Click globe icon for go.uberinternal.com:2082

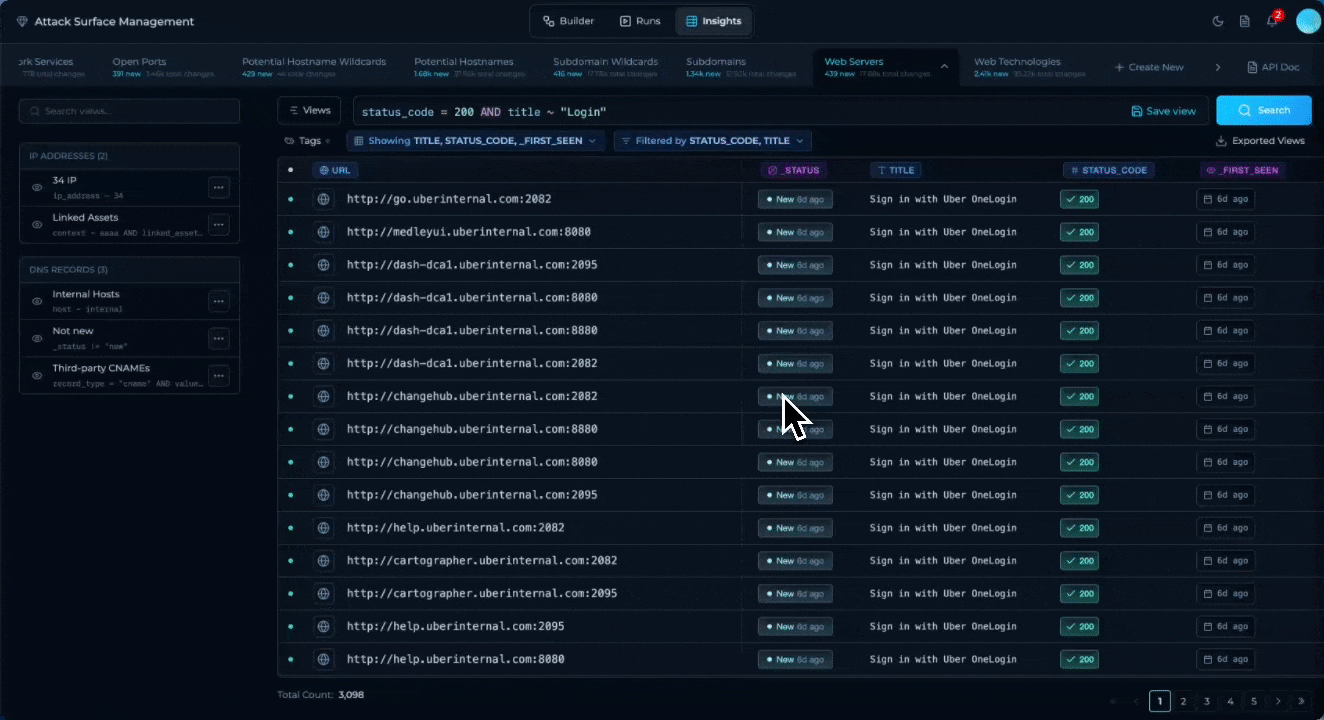tap(323, 199)
